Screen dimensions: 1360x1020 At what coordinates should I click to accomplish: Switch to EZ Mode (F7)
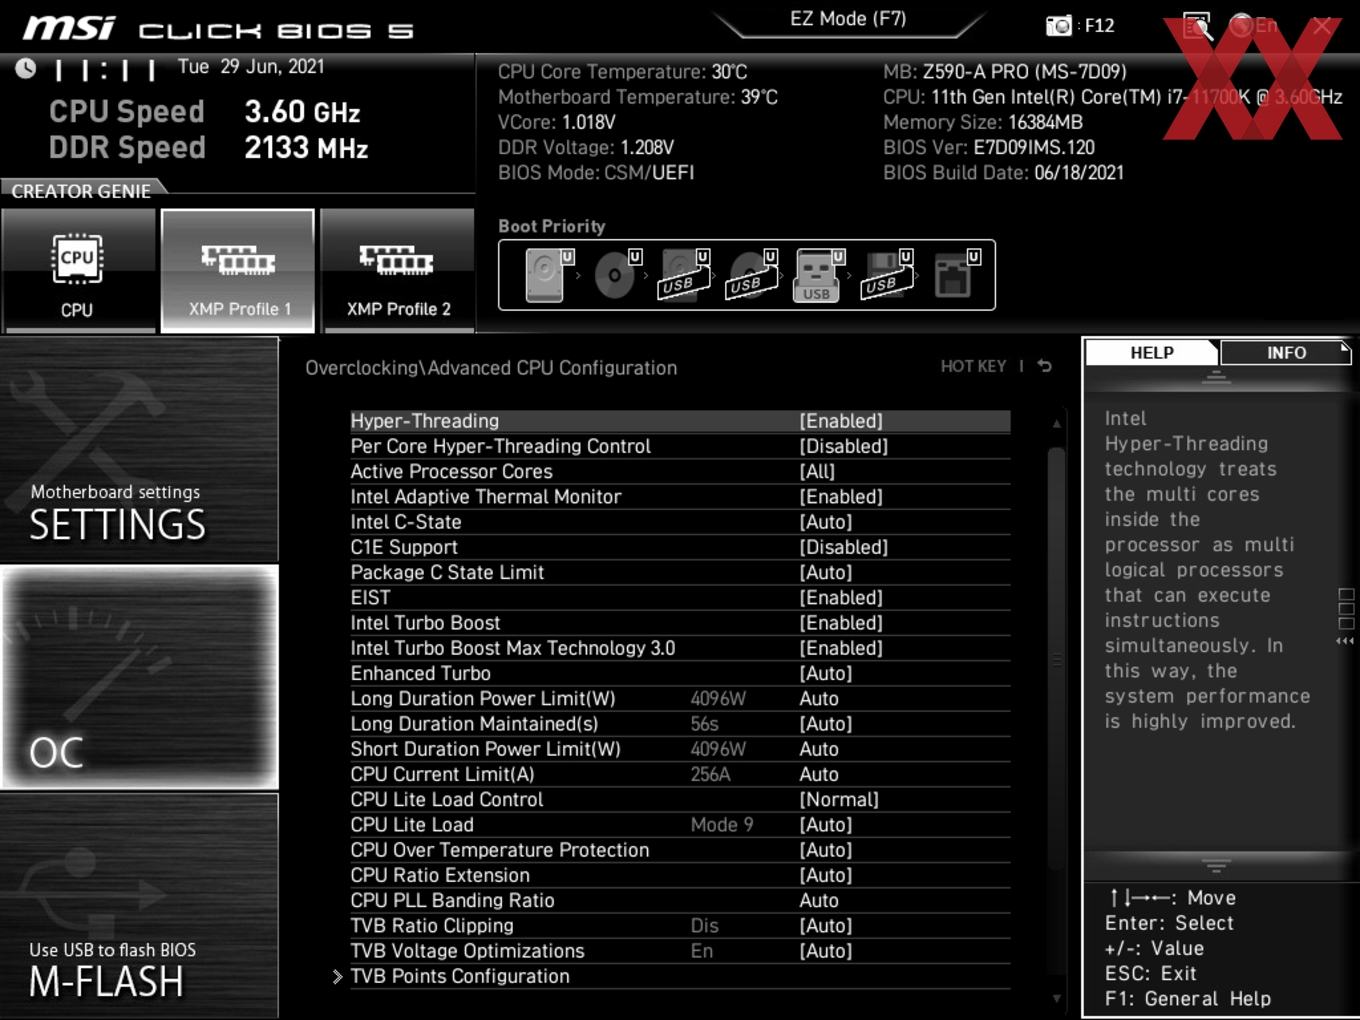pos(848,19)
